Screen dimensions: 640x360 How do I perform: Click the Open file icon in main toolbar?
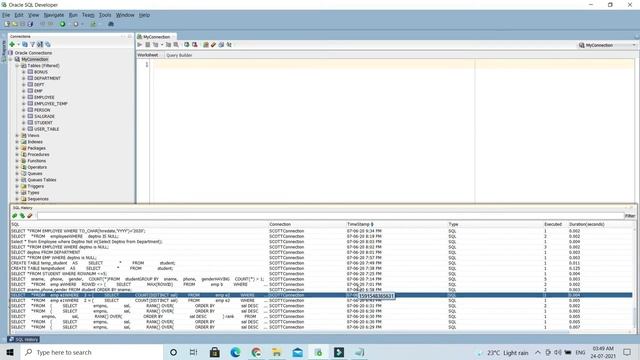pyautogui.click(x=15, y=24)
